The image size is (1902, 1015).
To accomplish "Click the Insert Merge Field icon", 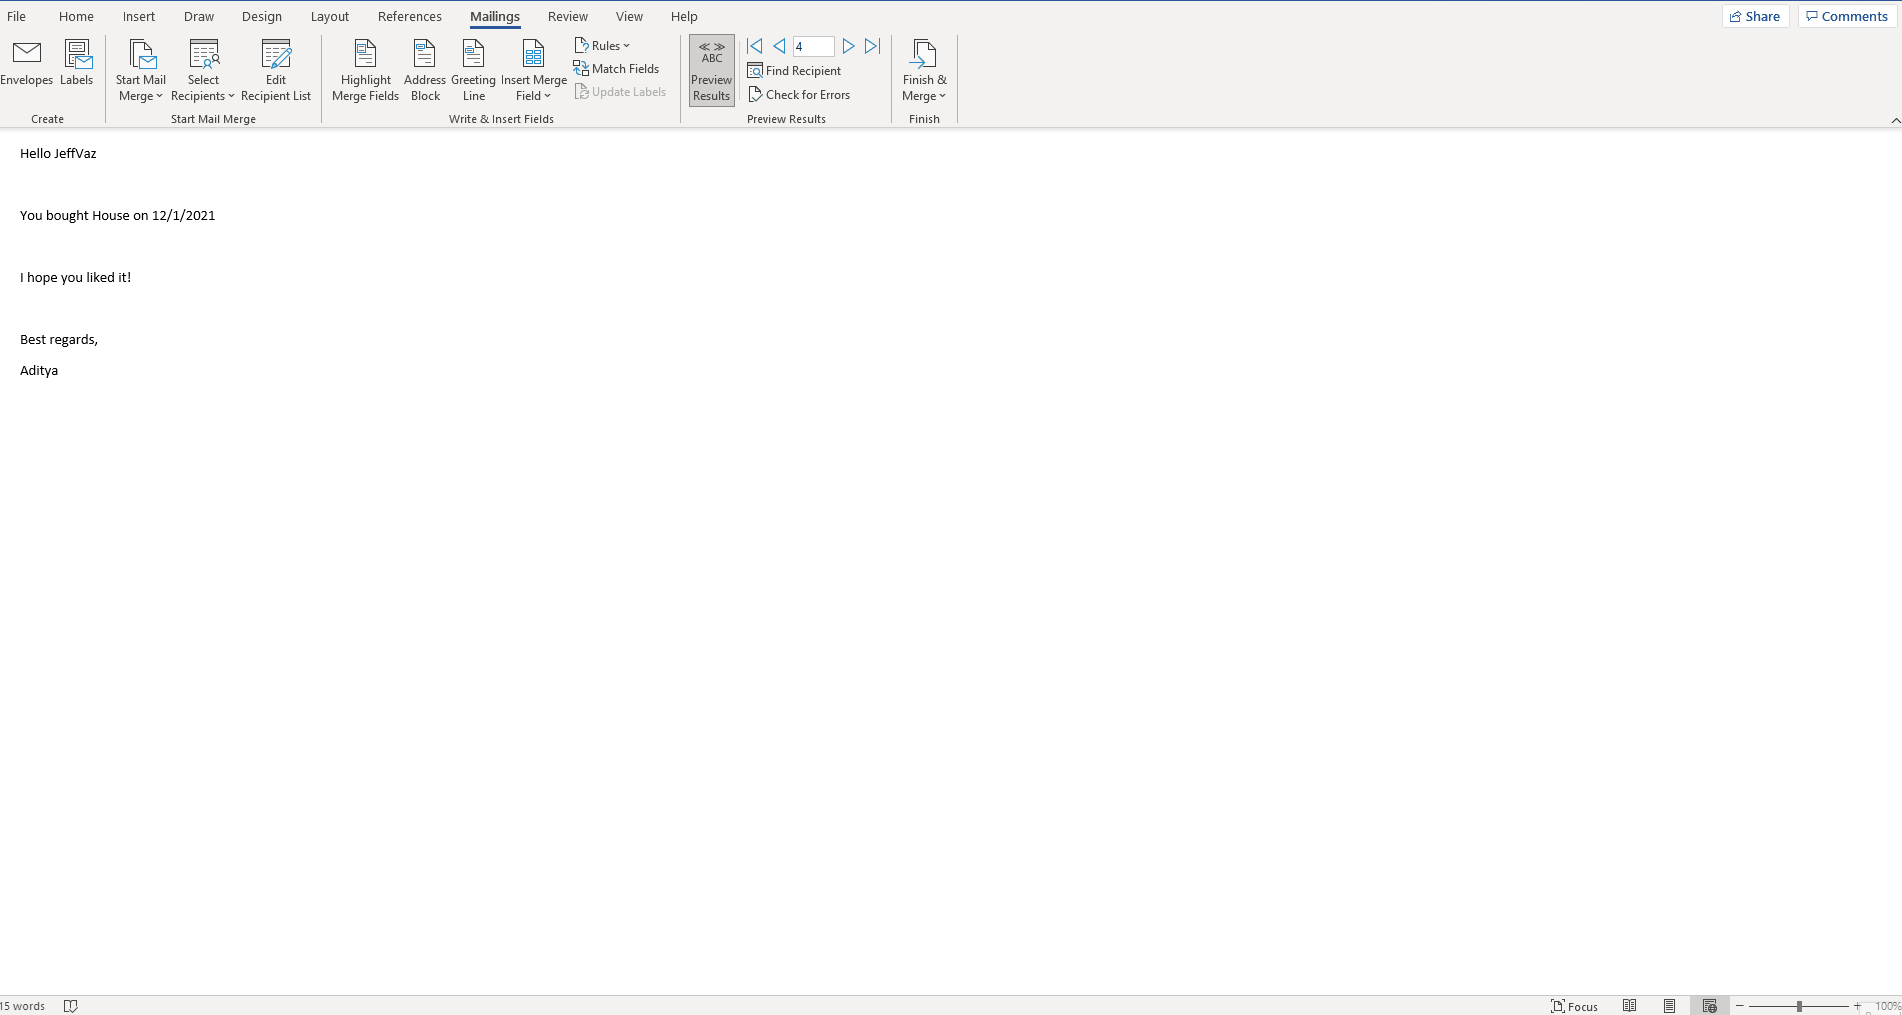I will (534, 55).
